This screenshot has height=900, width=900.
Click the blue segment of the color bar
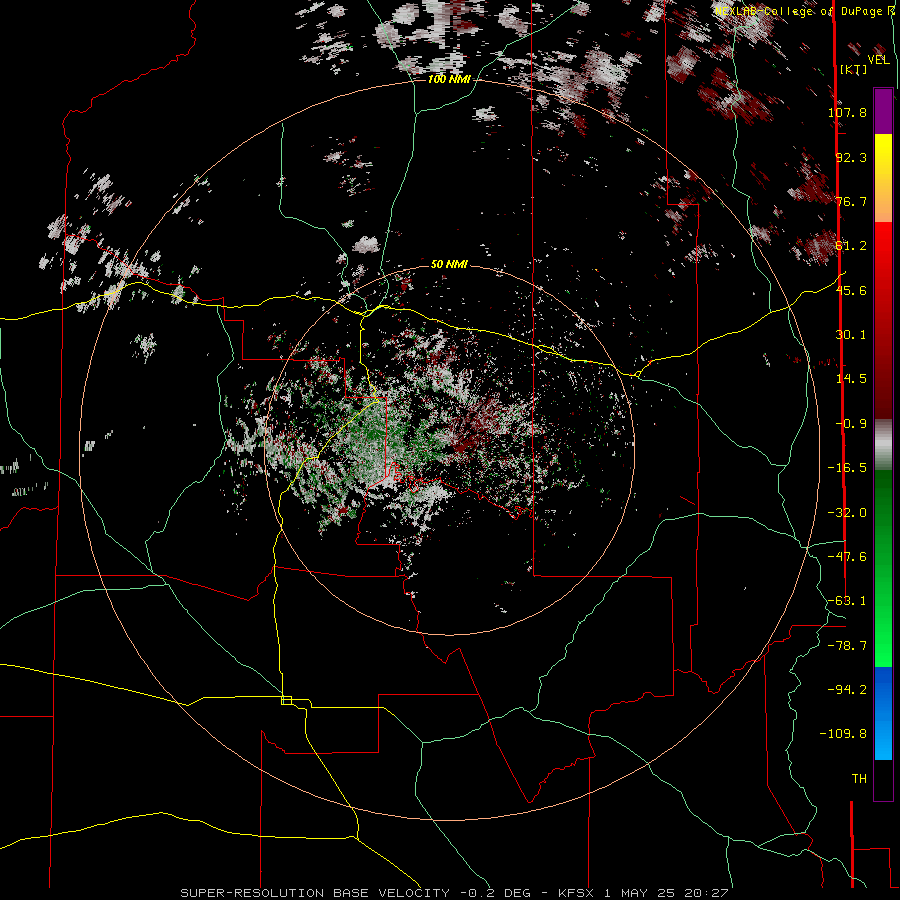[x=883, y=713]
